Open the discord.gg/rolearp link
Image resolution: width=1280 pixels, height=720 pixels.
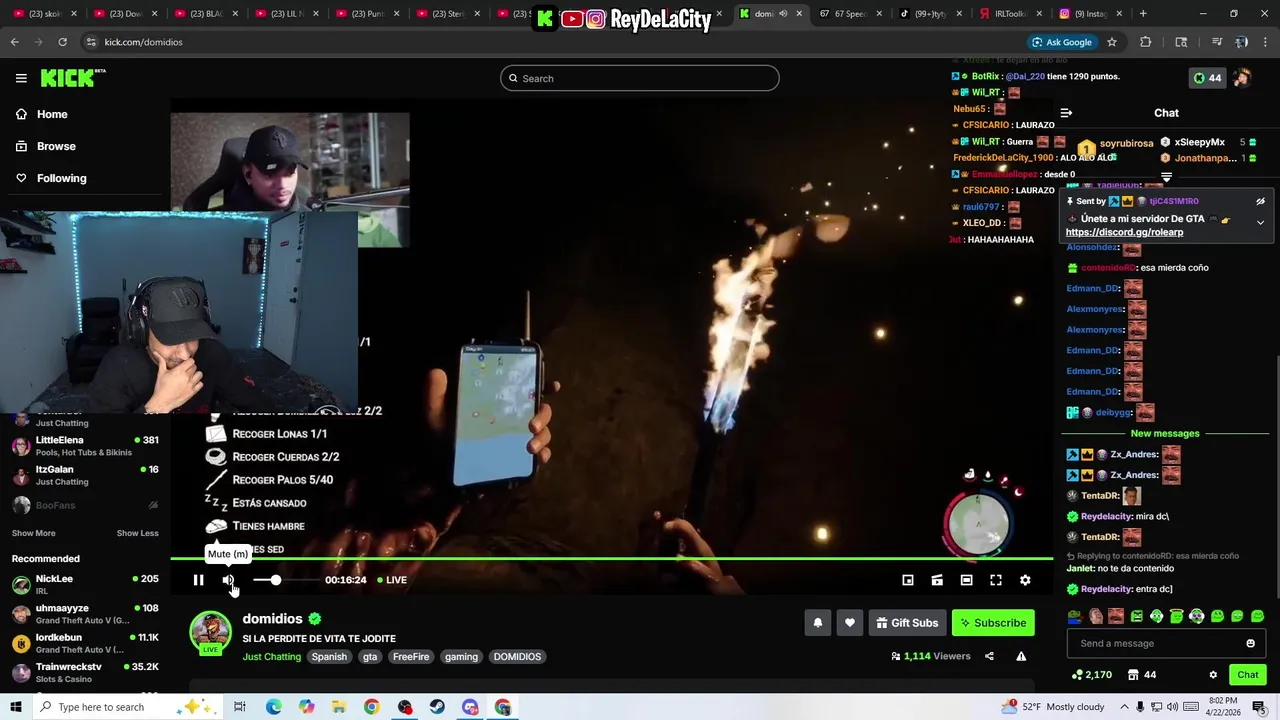coord(1124,232)
